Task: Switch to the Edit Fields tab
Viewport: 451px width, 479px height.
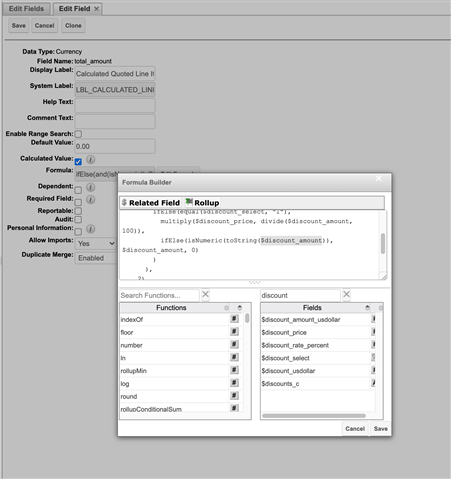Action: pyautogui.click(x=26, y=9)
